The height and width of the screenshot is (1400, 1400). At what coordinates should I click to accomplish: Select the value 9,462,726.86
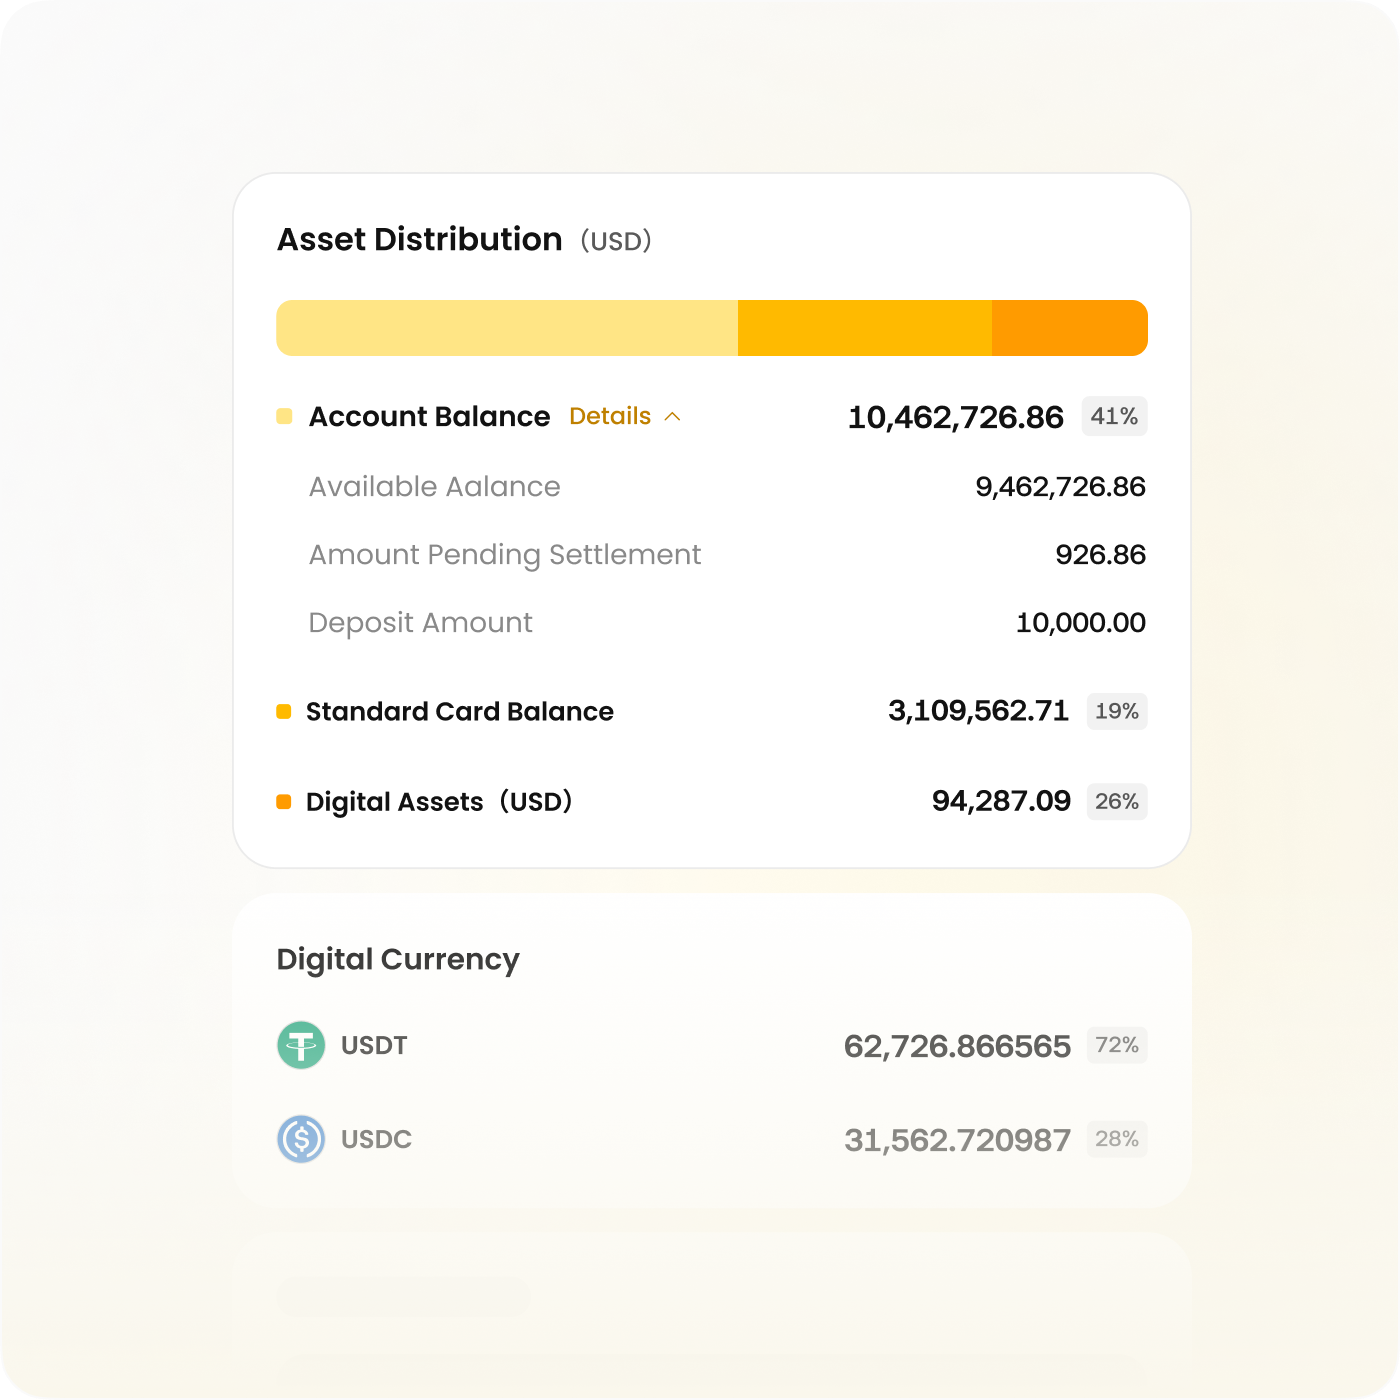coord(1061,487)
